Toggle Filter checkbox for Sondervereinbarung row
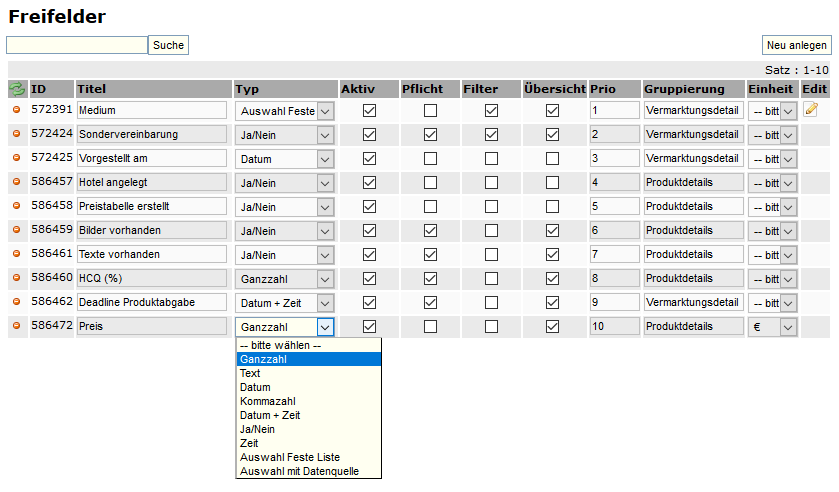Viewport: 839px width, 492px height. [x=491, y=134]
